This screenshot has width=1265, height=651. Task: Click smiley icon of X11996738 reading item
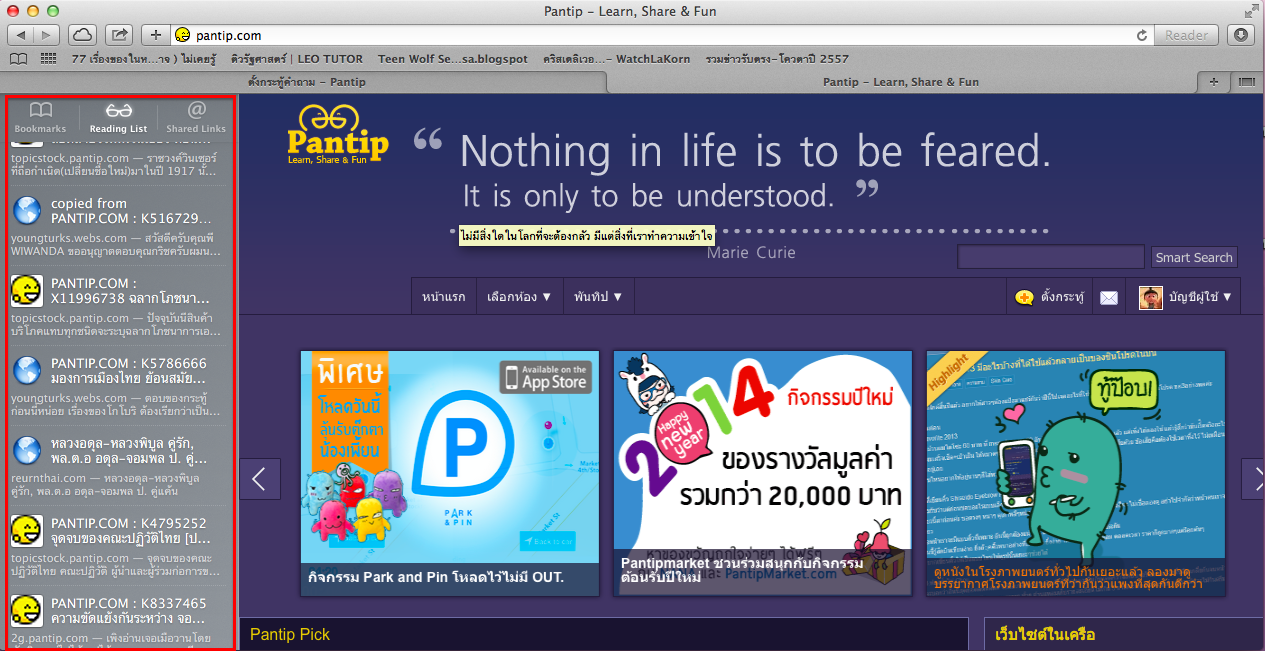click(x=26, y=291)
